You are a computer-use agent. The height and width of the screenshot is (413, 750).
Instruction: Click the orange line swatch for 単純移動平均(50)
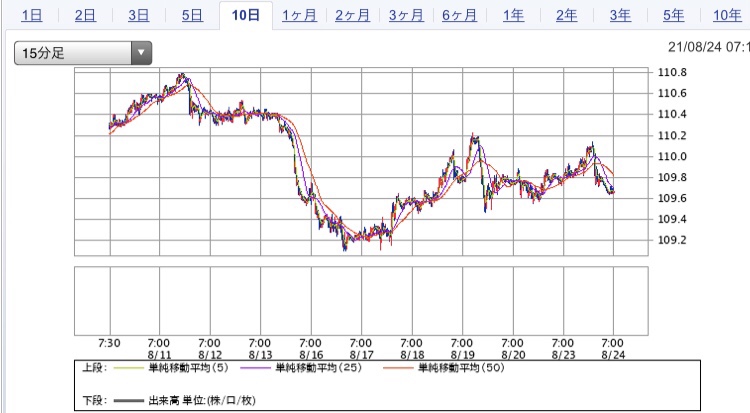398,368
